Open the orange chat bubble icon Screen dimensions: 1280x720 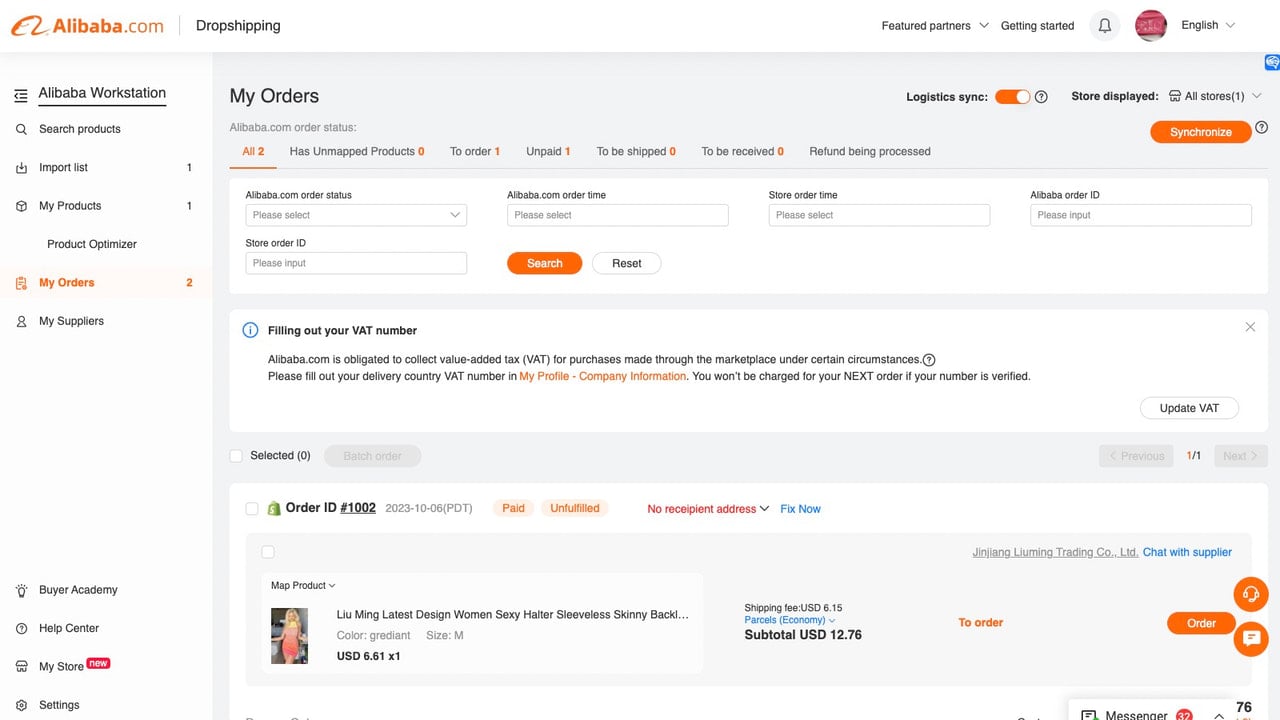1250,638
